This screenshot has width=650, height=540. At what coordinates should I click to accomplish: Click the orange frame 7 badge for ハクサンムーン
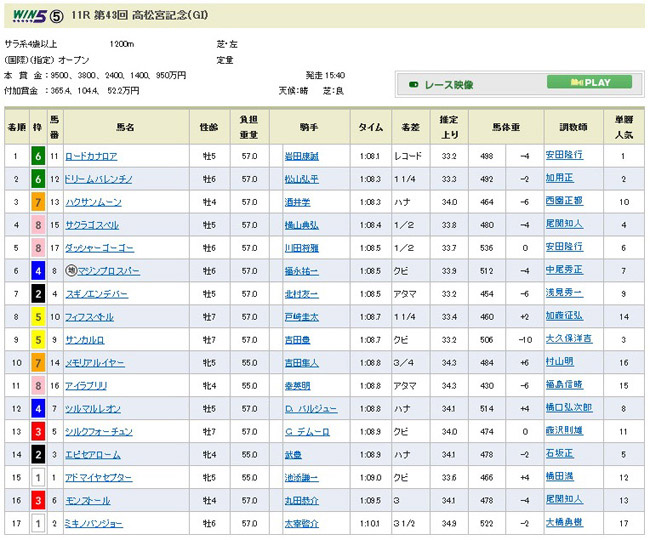[x=36, y=202]
